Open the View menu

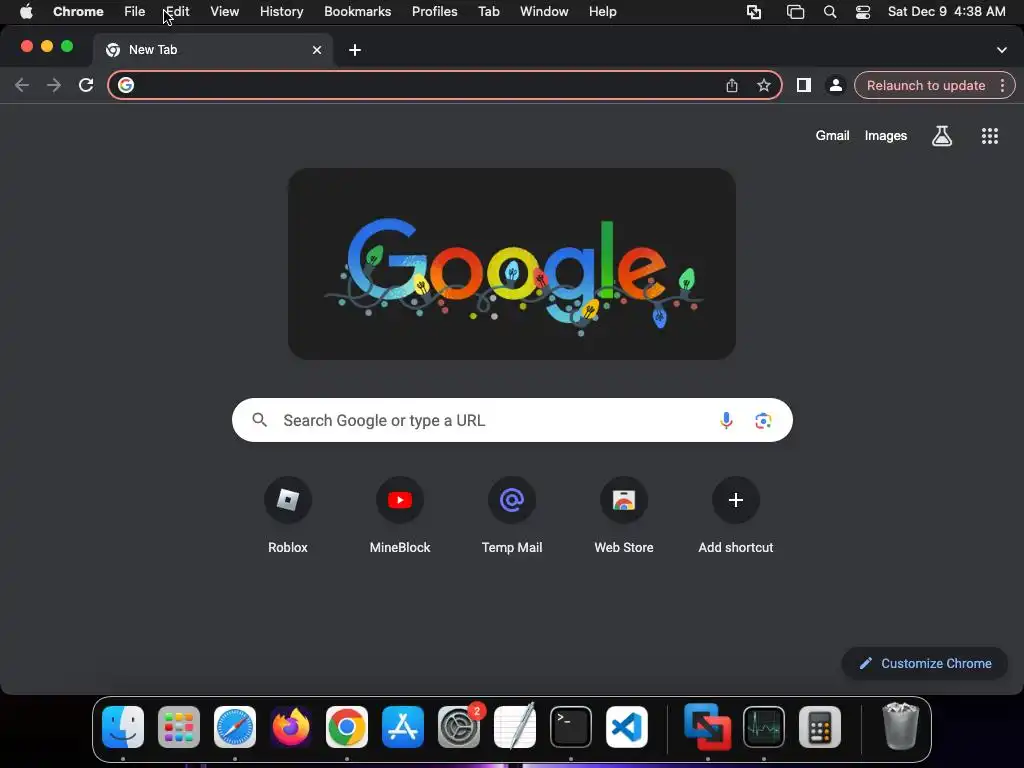pos(224,12)
